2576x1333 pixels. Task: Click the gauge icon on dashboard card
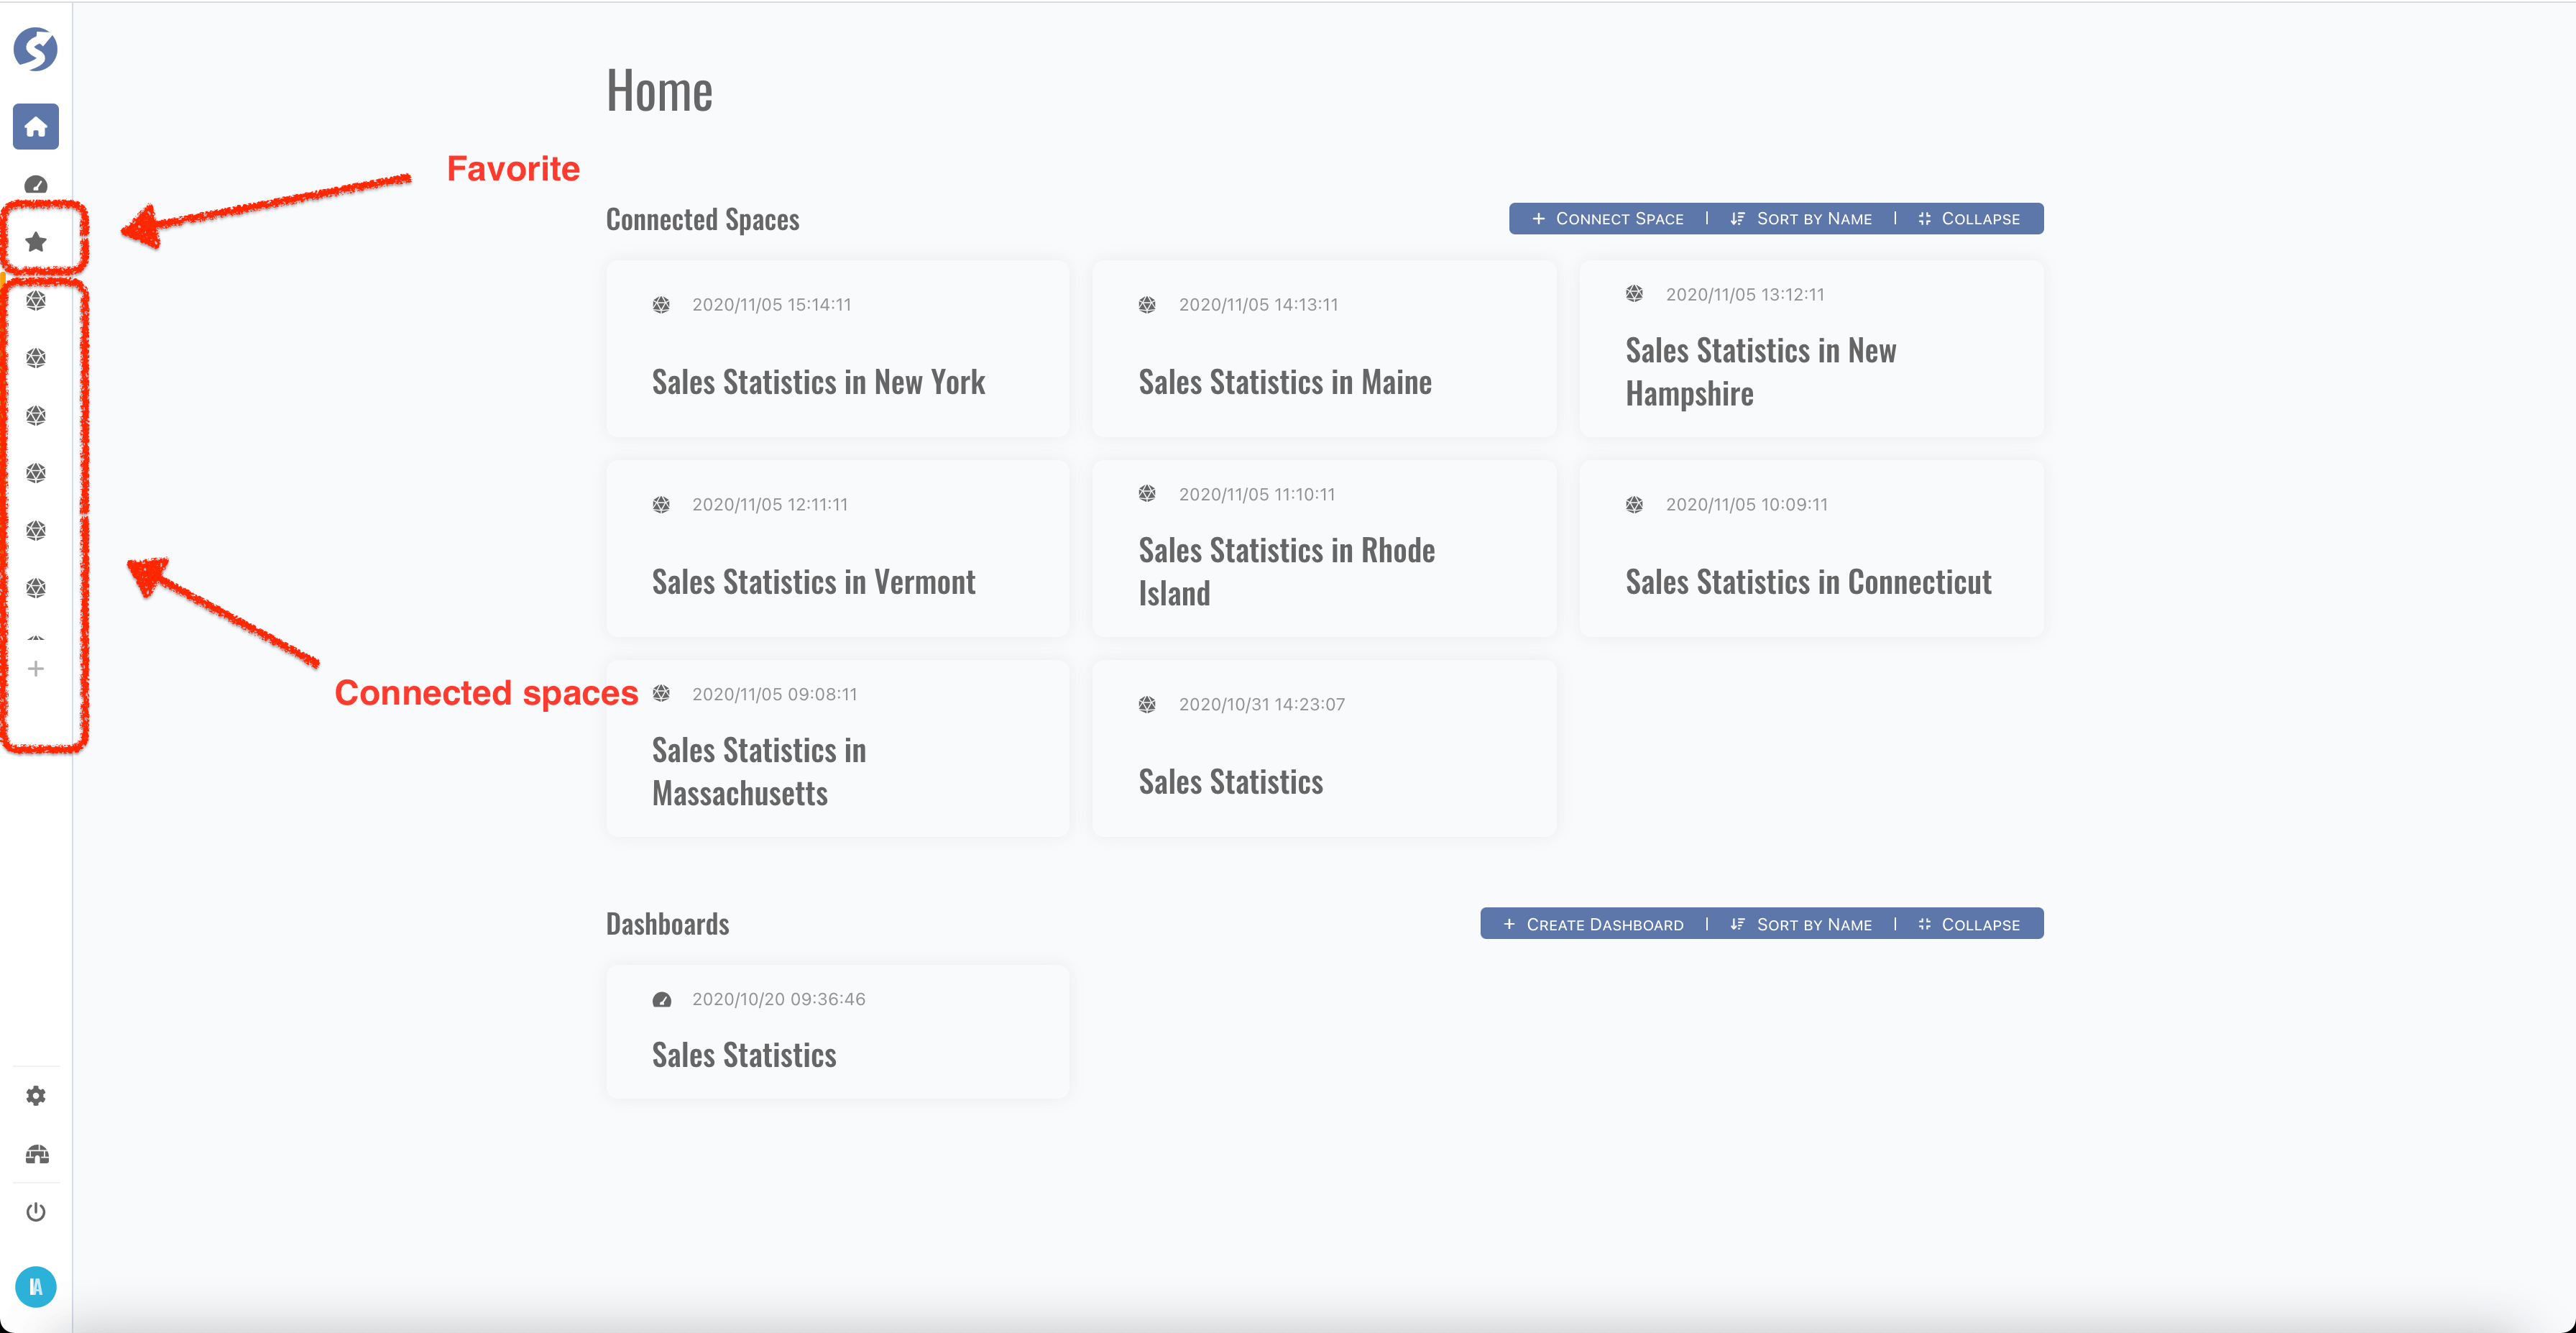click(661, 1000)
